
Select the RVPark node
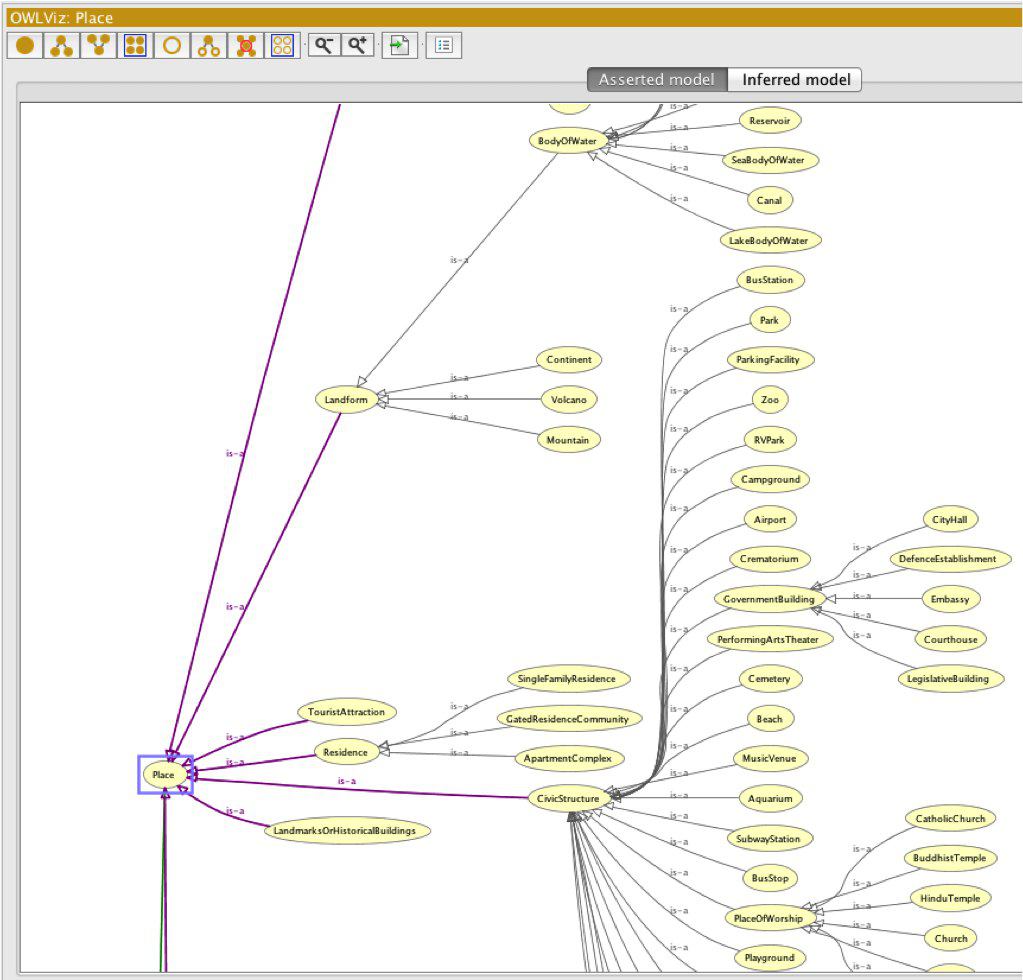[769, 440]
